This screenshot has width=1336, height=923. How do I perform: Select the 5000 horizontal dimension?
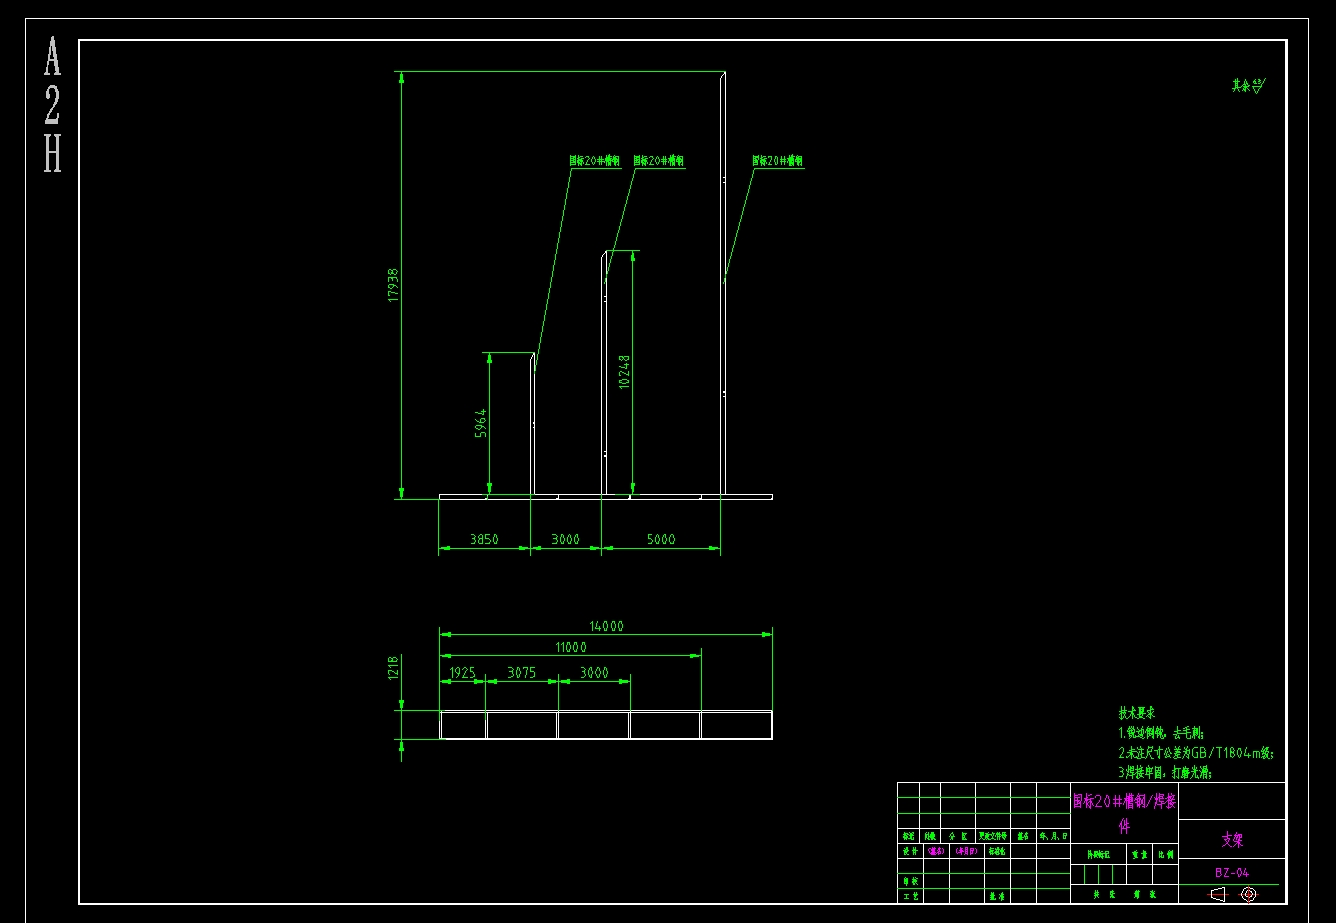[661, 539]
